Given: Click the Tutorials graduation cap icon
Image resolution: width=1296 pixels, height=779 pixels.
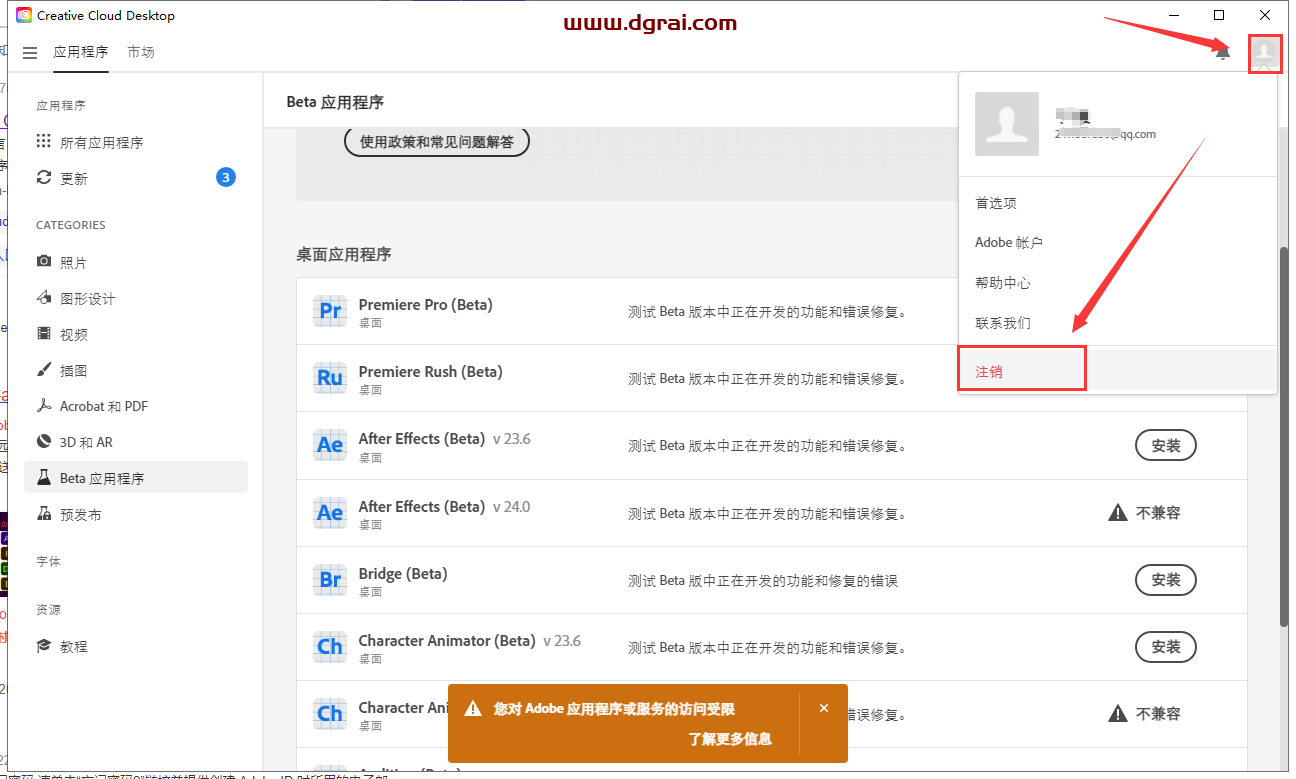Looking at the screenshot, I should tap(44, 645).
